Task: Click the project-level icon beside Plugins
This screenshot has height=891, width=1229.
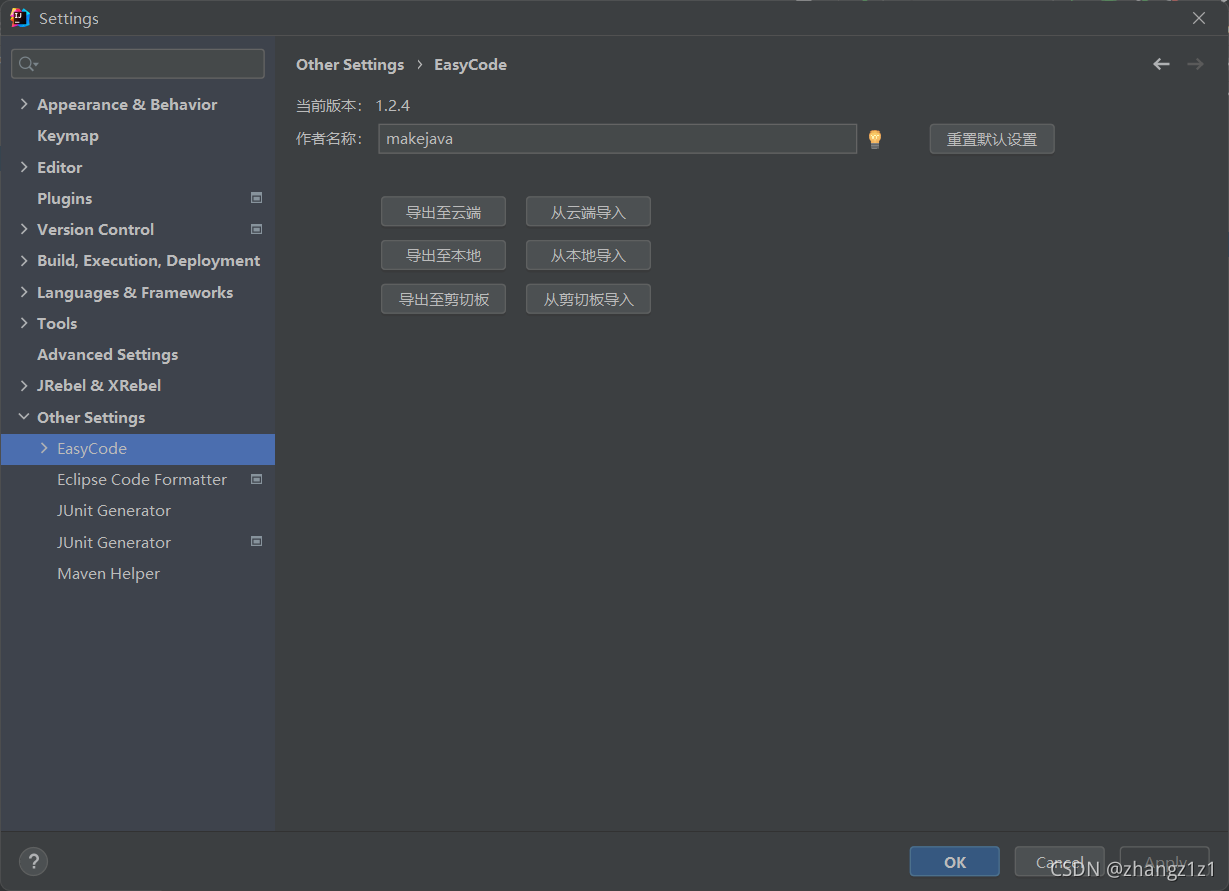Action: (257, 198)
